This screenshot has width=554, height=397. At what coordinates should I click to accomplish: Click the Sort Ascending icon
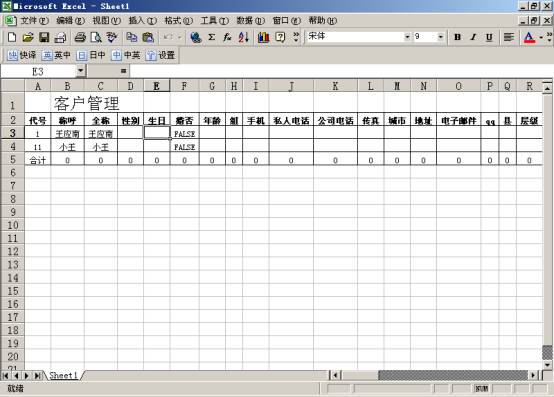(x=244, y=37)
